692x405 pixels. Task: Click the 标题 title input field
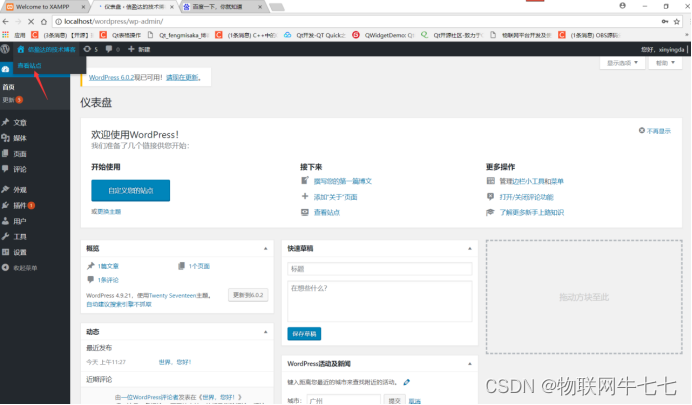coord(380,269)
